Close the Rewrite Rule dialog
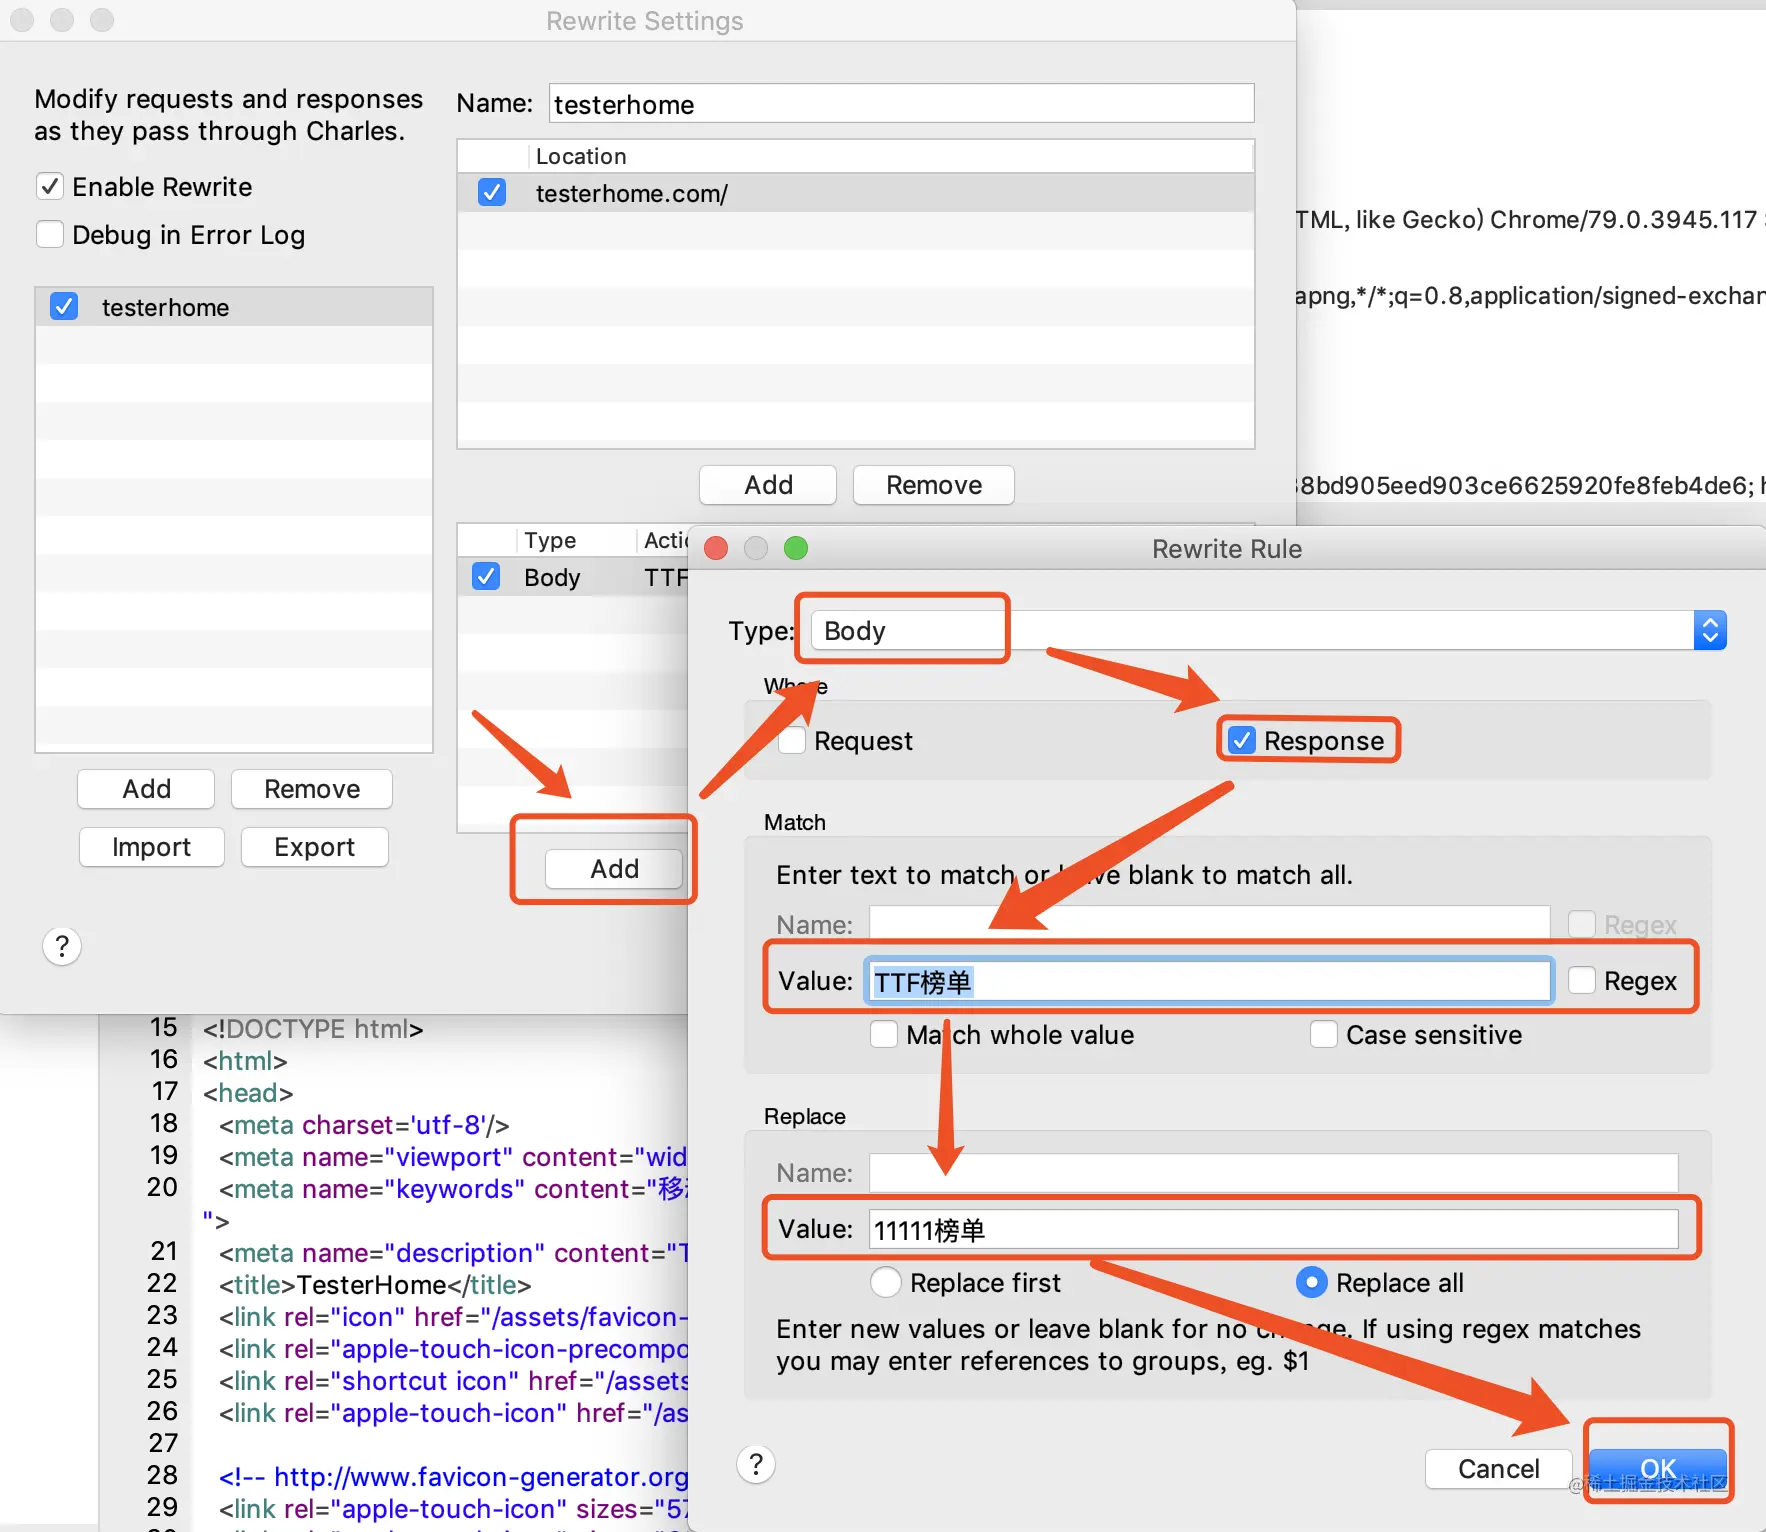1766x1532 pixels. click(x=716, y=548)
